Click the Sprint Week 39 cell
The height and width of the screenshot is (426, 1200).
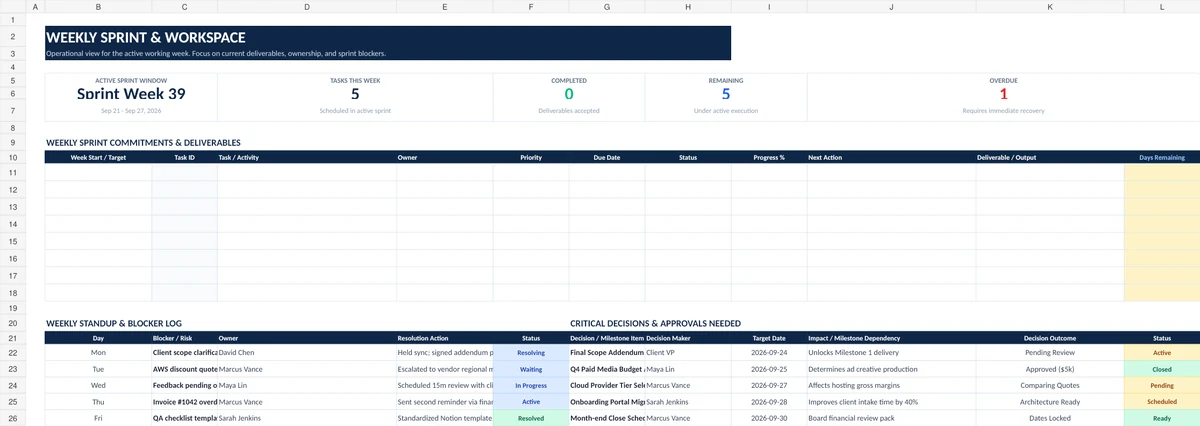(131, 94)
